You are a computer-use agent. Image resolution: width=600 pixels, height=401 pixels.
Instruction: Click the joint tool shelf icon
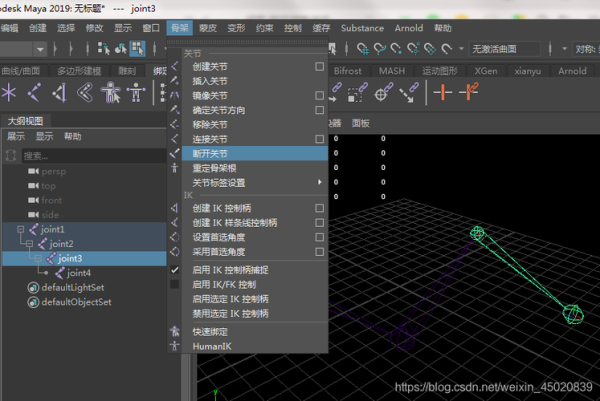(x=34, y=93)
